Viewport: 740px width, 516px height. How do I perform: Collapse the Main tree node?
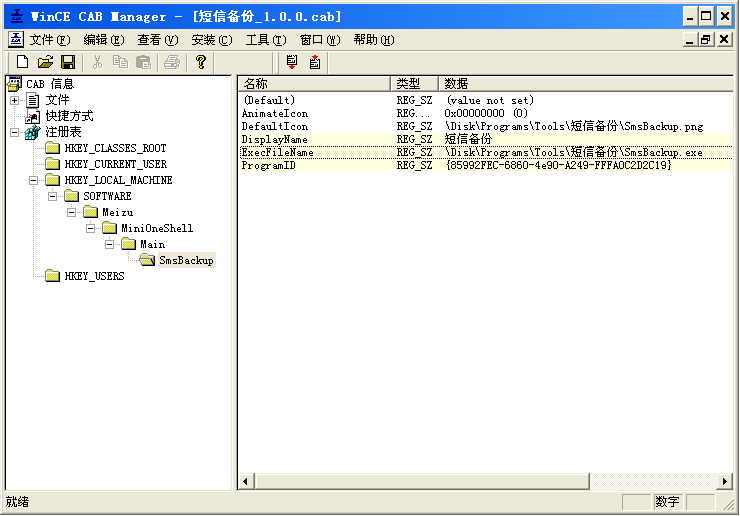(109, 245)
